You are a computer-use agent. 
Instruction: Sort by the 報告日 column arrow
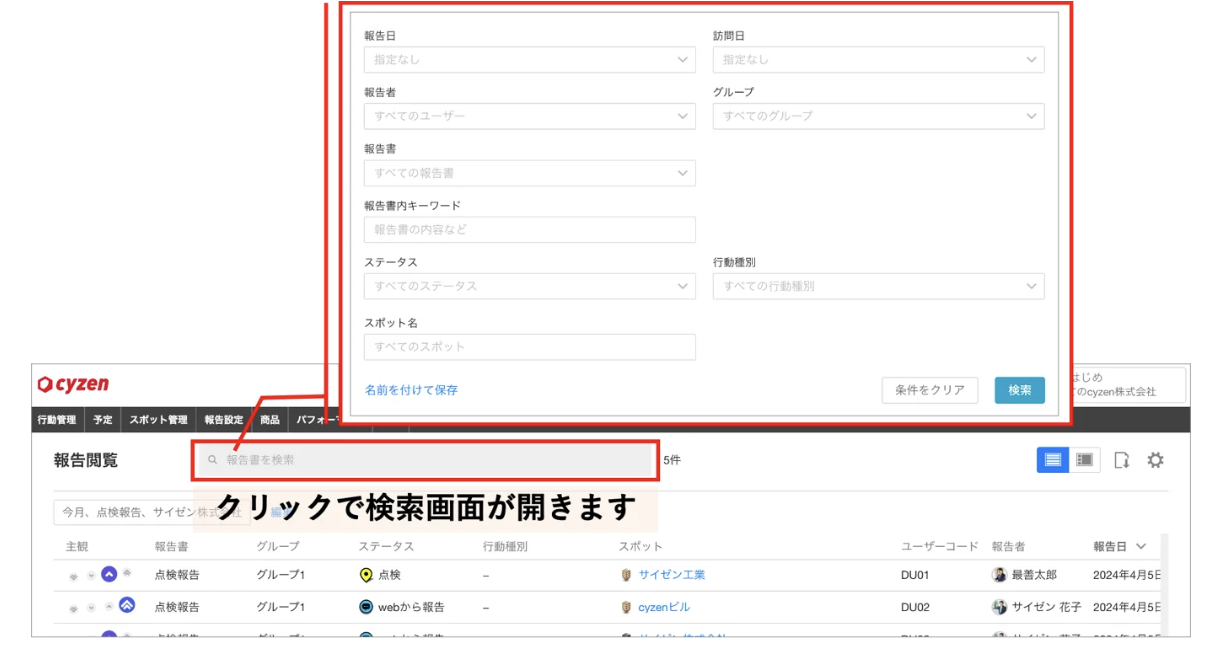click(x=1140, y=547)
